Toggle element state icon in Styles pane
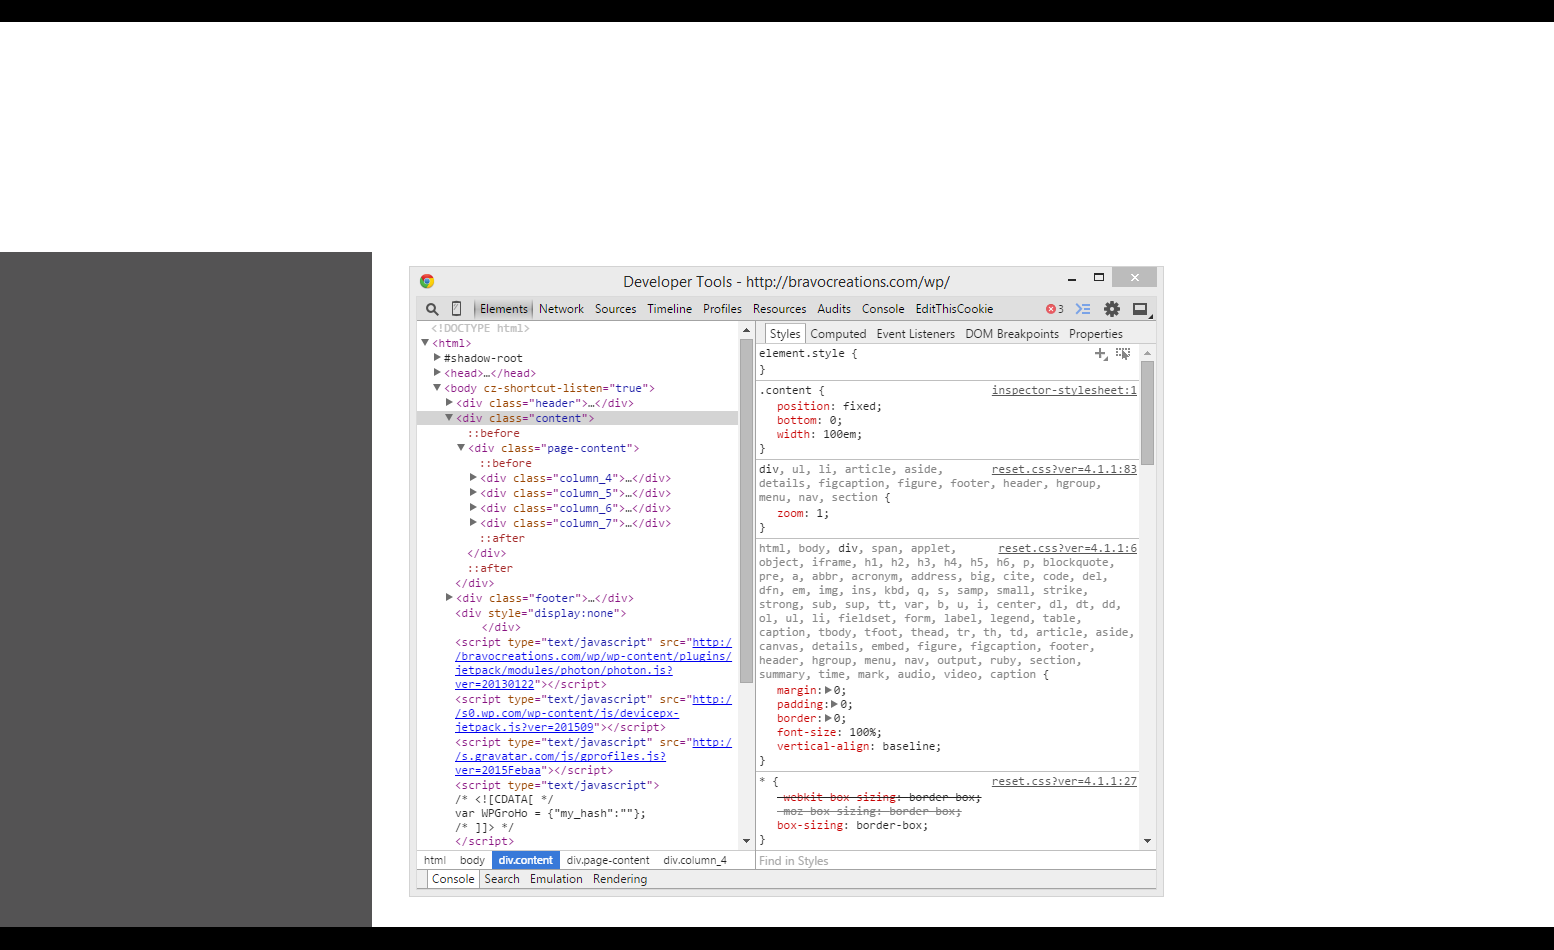The height and width of the screenshot is (950, 1554). point(1123,354)
